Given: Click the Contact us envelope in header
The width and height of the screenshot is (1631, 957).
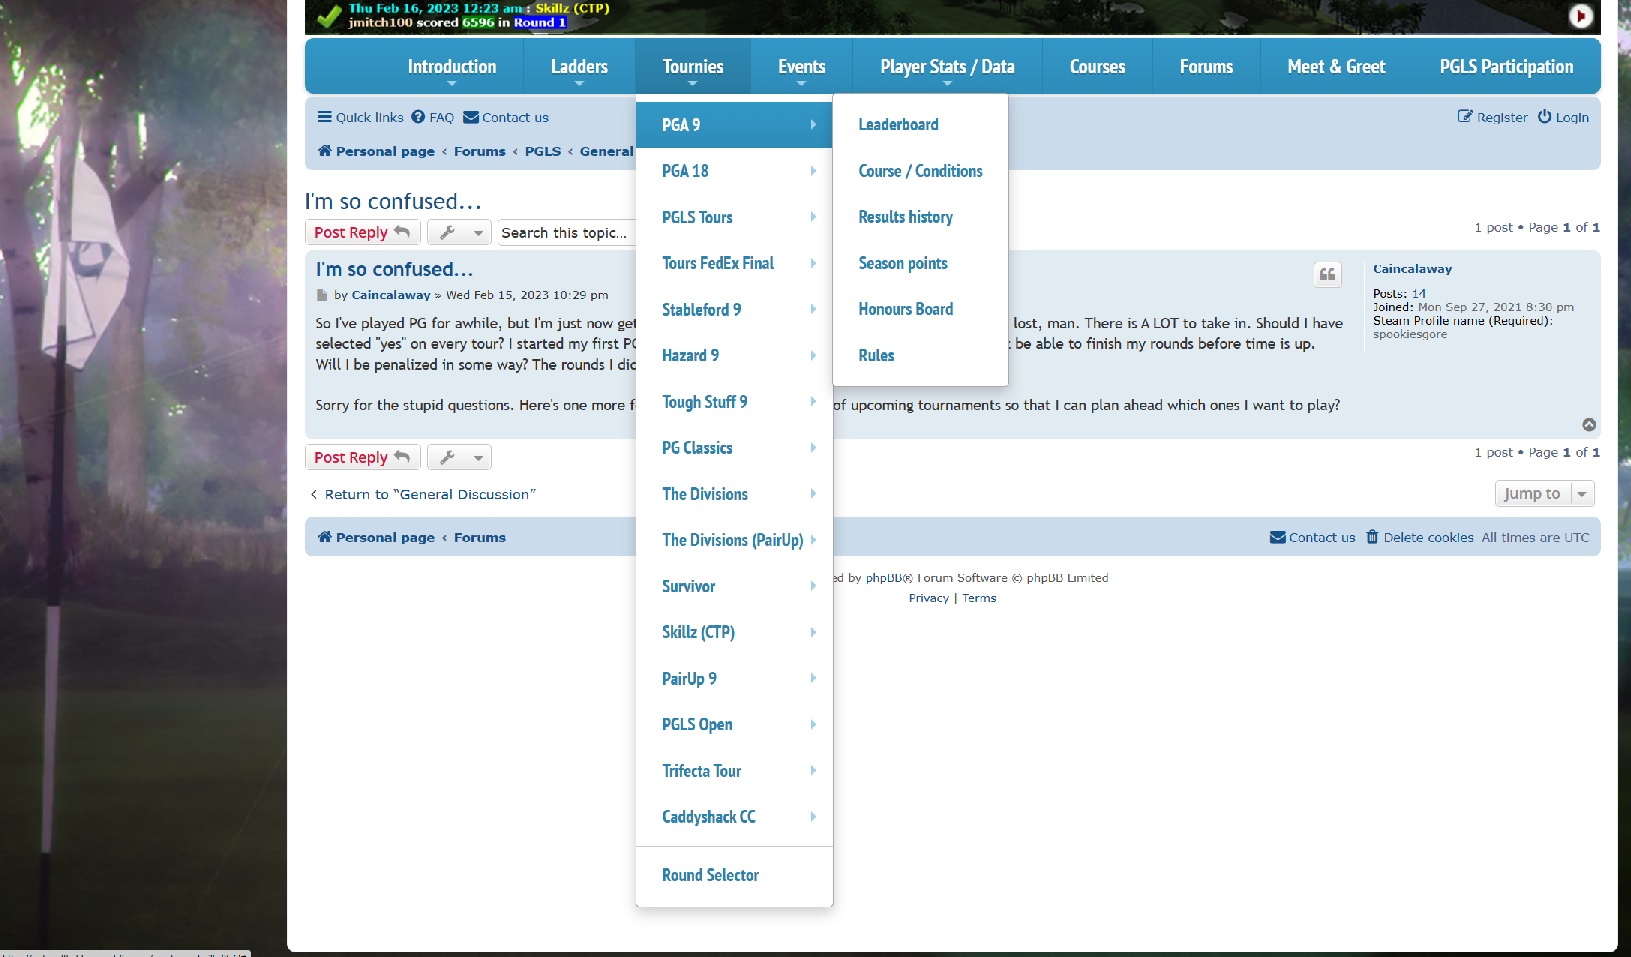Looking at the screenshot, I should (x=471, y=117).
